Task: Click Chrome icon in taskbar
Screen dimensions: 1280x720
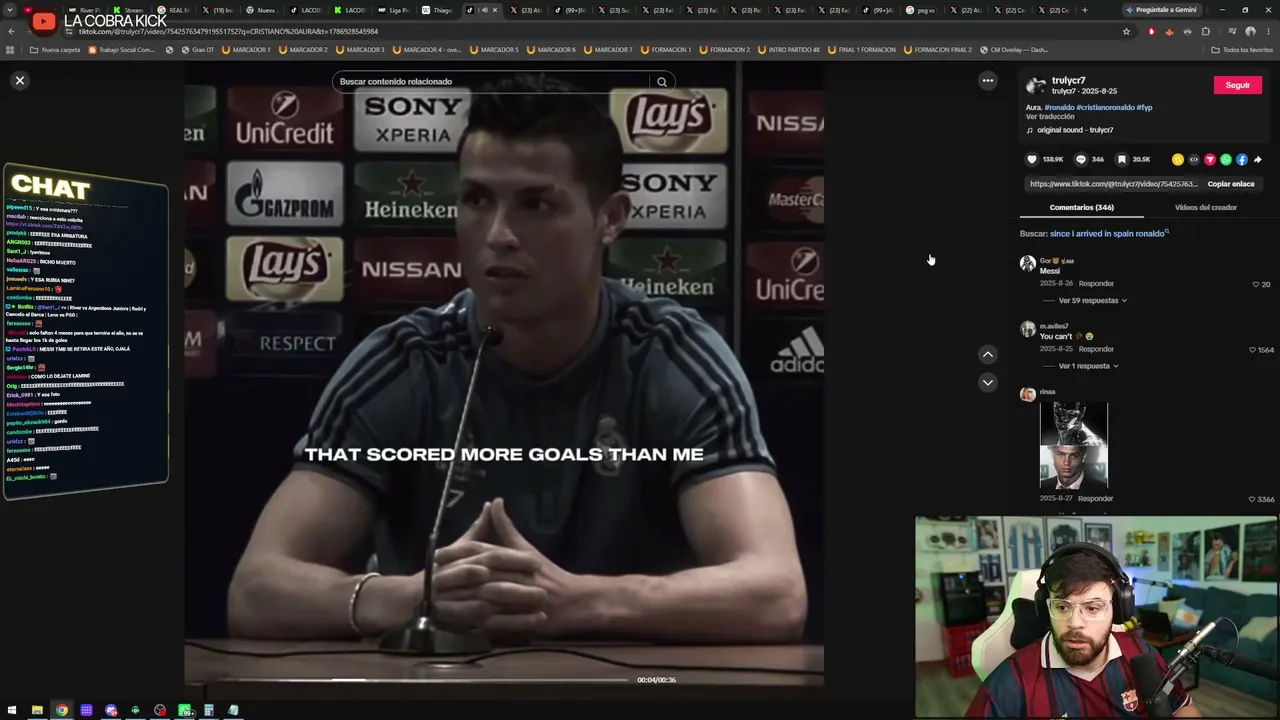Action: [62, 710]
